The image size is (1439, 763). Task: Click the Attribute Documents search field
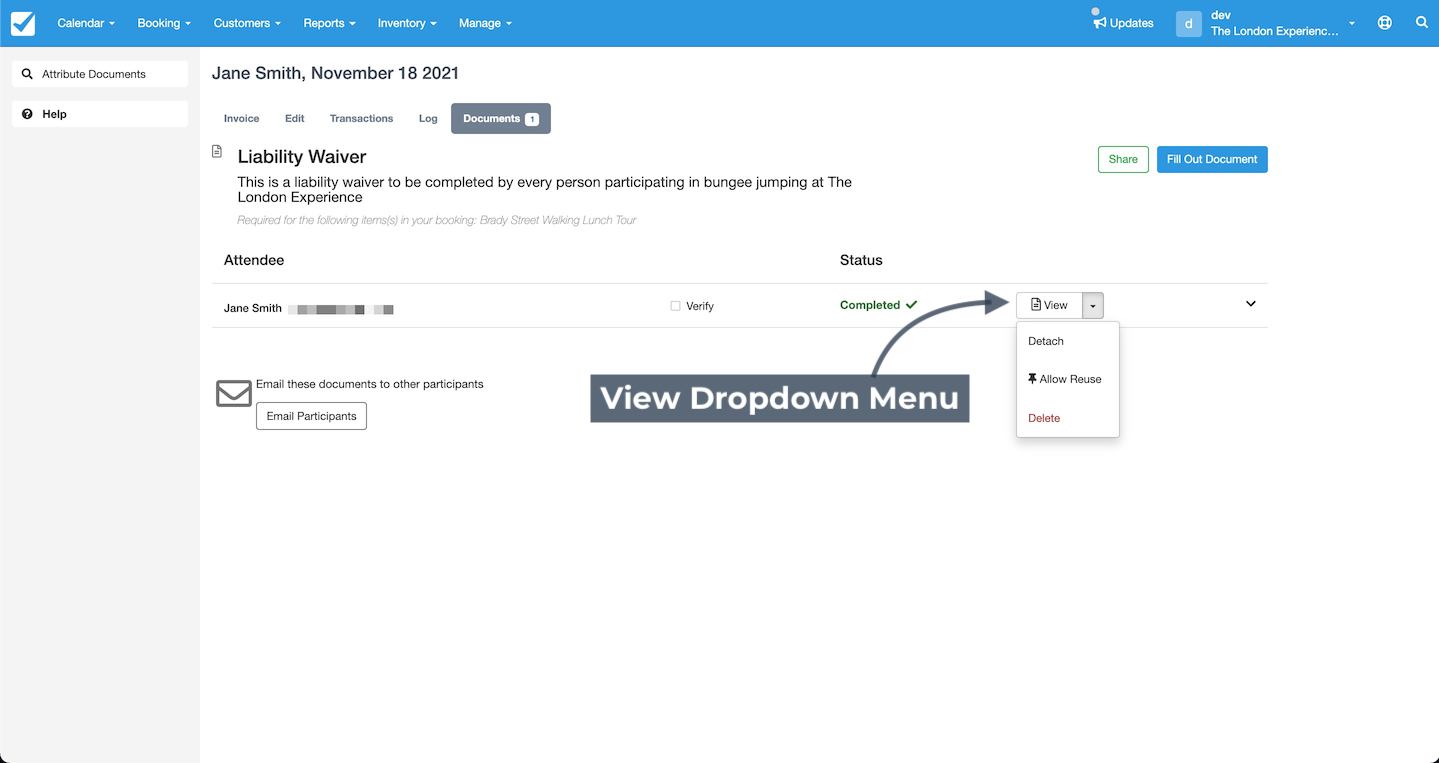[x=100, y=74]
